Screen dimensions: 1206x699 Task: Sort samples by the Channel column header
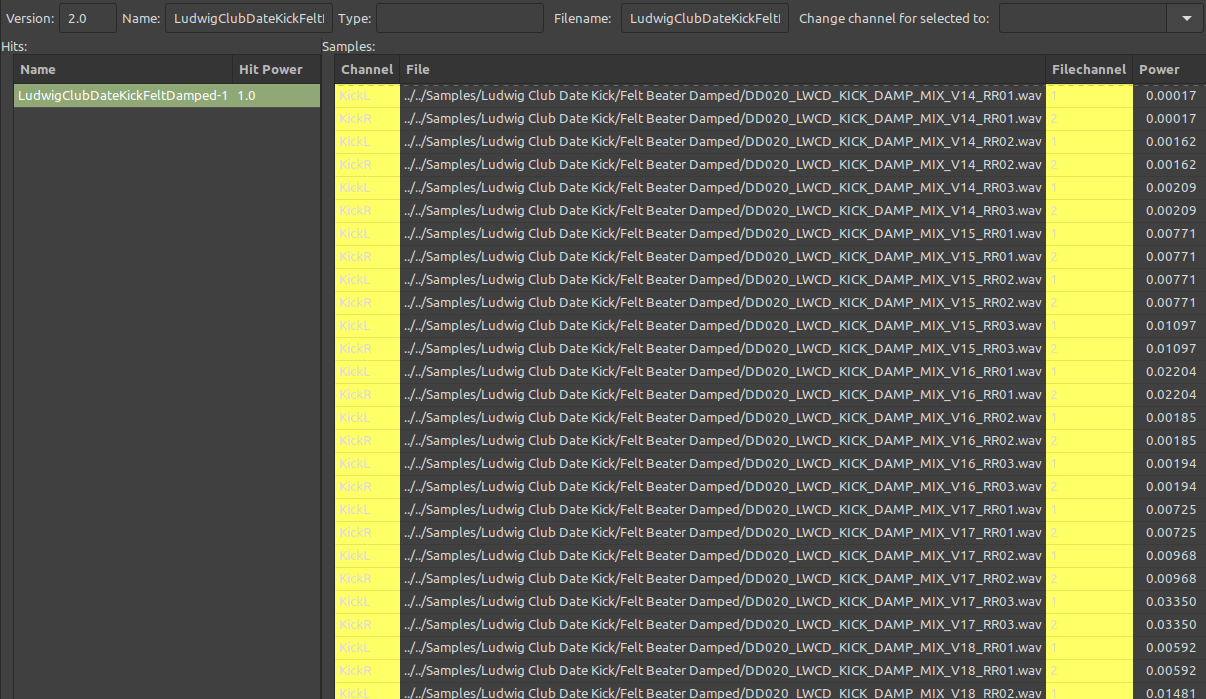pyautogui.click(x=367, y=69)
